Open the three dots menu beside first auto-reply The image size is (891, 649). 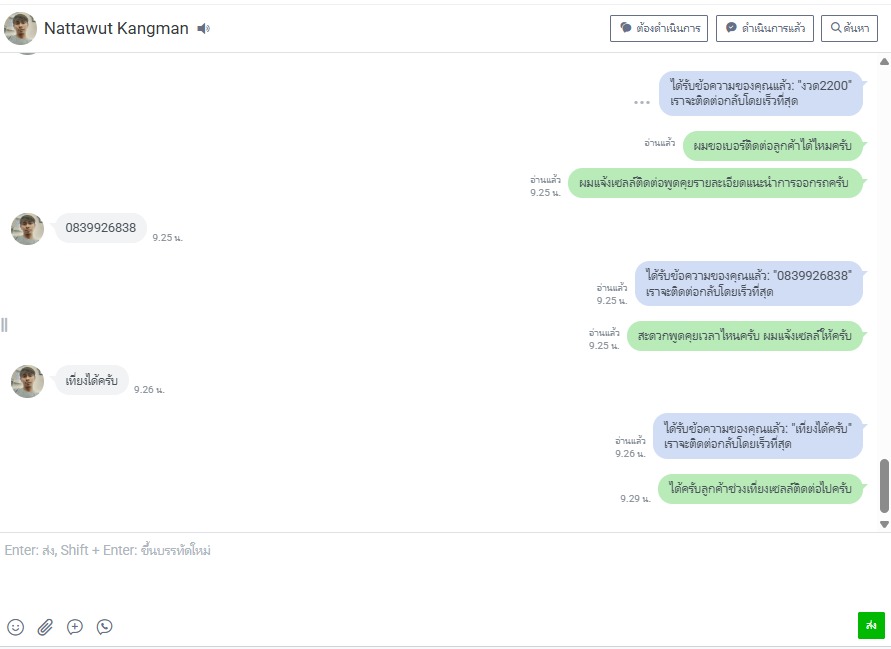(642, 102)
